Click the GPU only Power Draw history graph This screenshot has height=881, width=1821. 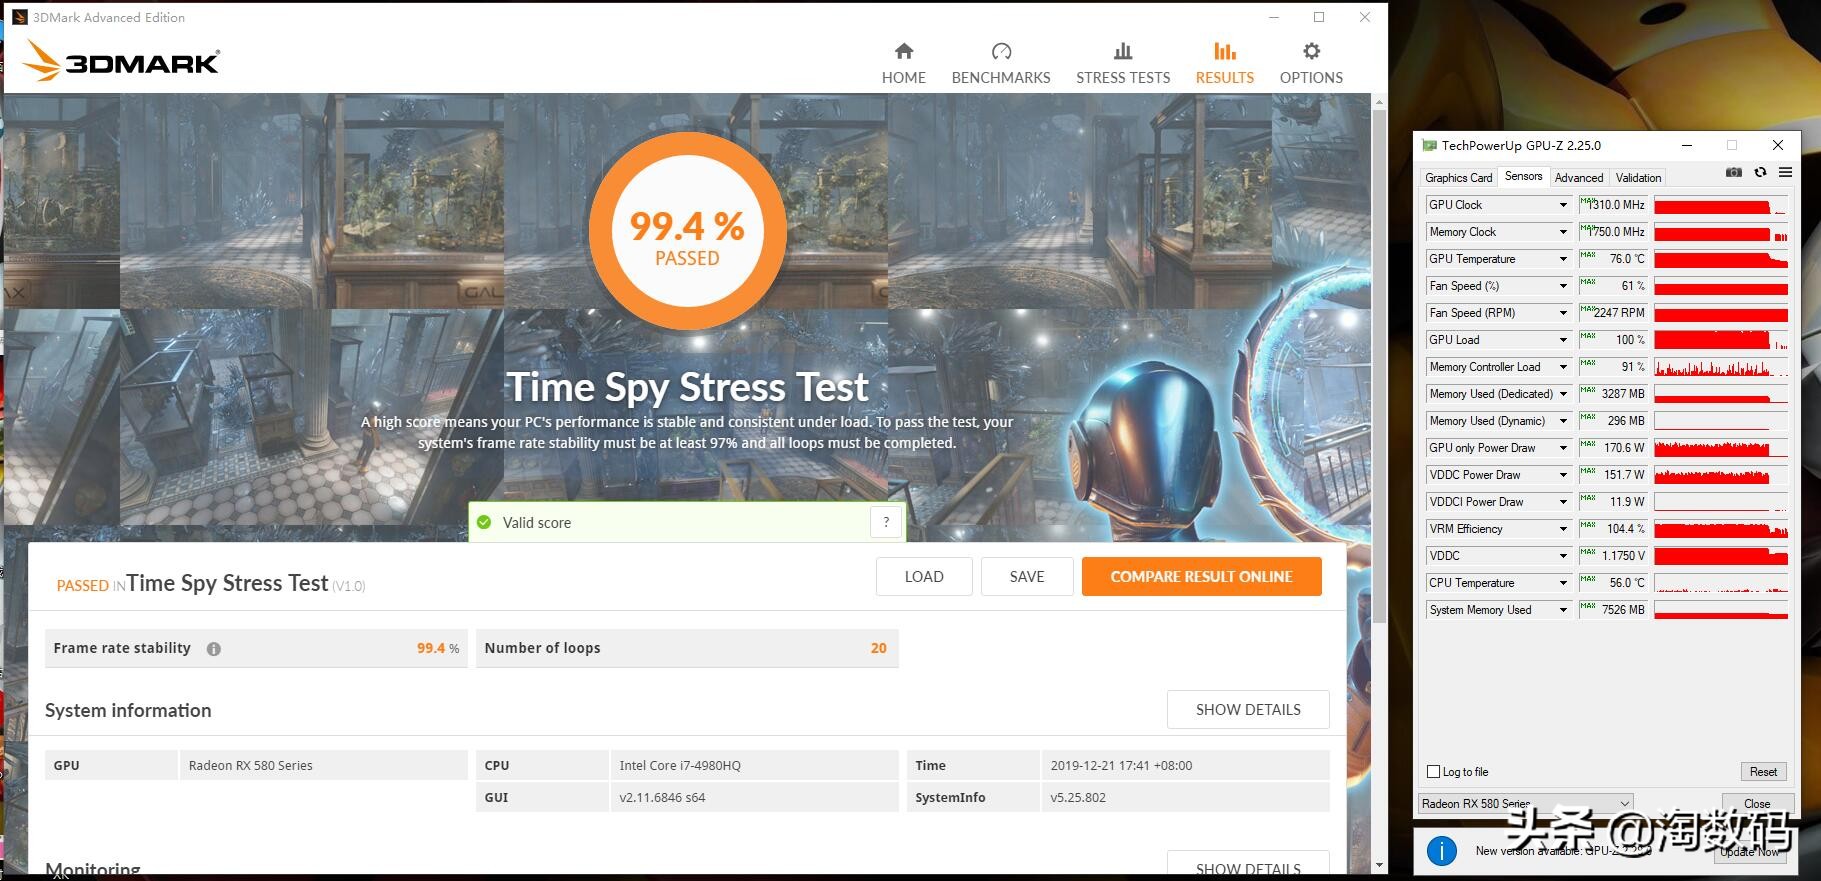1721,448
